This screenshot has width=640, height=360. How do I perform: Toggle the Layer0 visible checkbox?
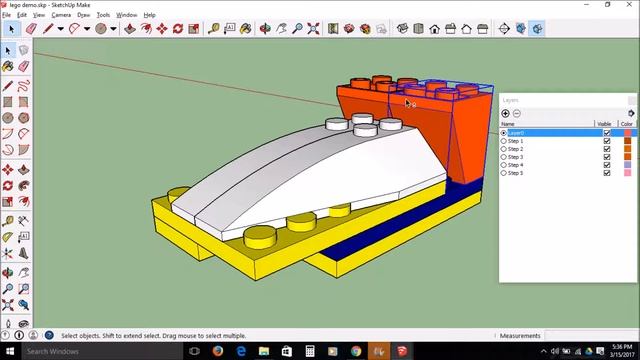point(607,133)
